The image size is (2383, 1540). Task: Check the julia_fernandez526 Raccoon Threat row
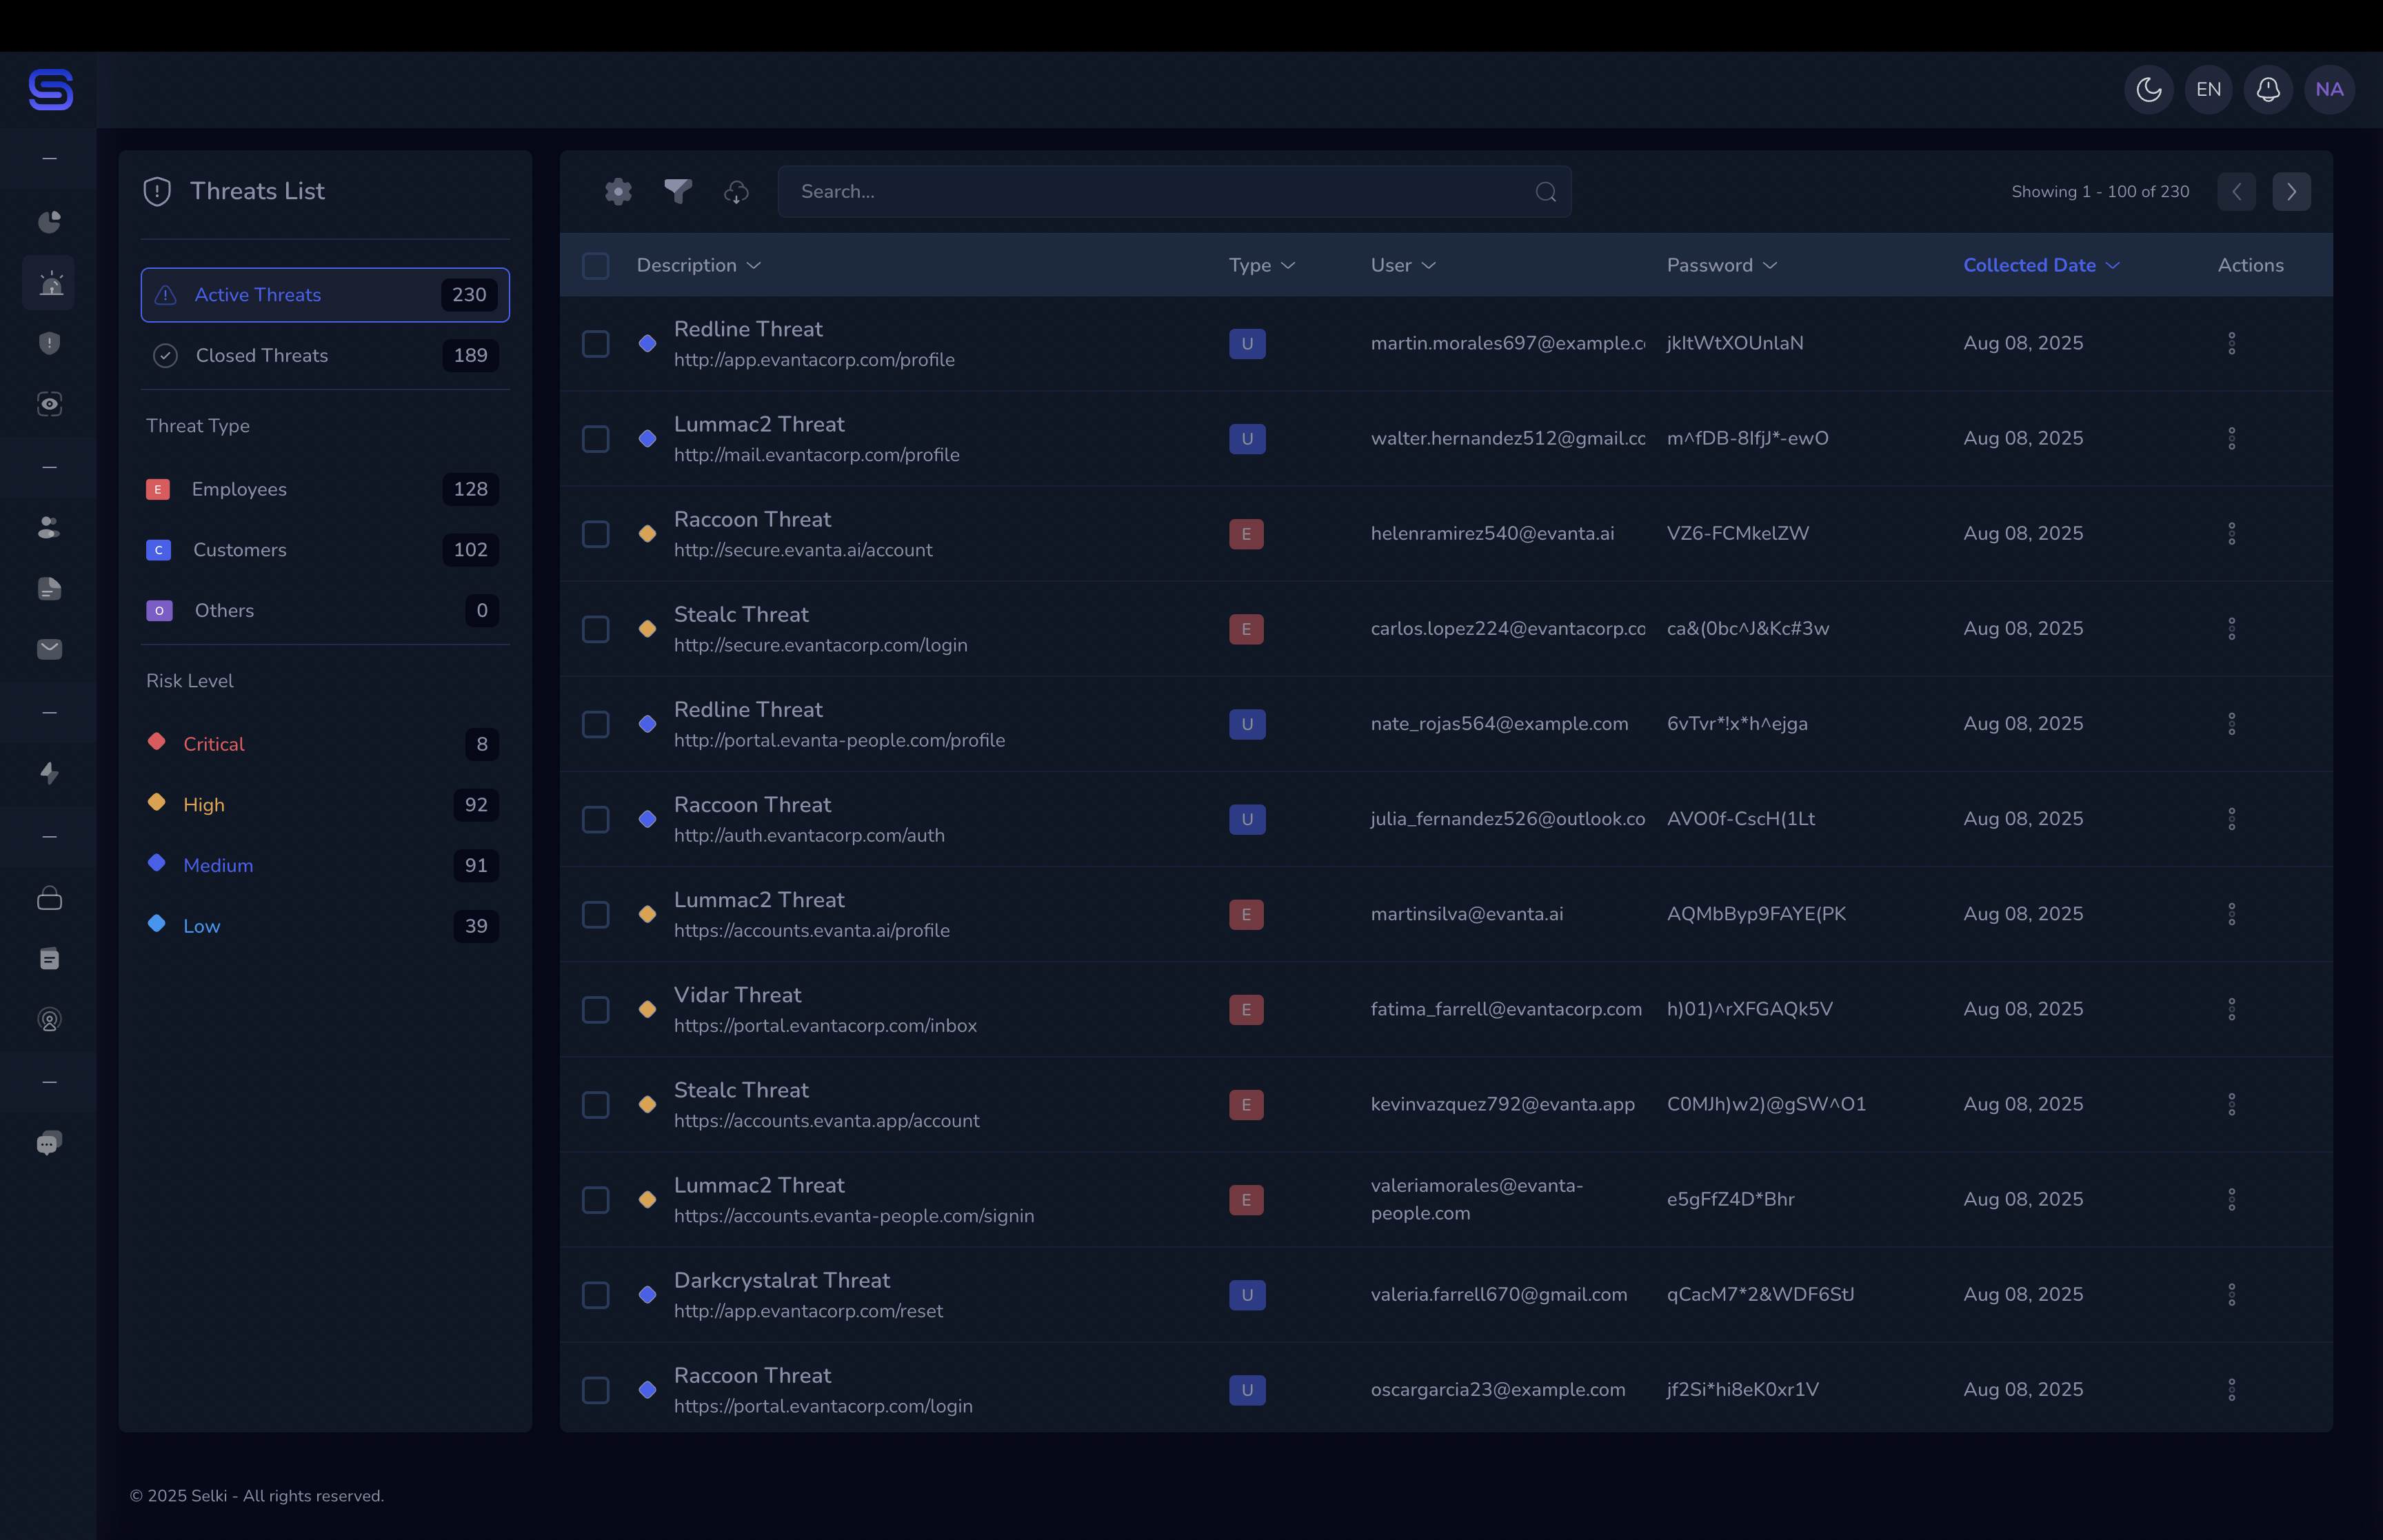coord(595,819)
